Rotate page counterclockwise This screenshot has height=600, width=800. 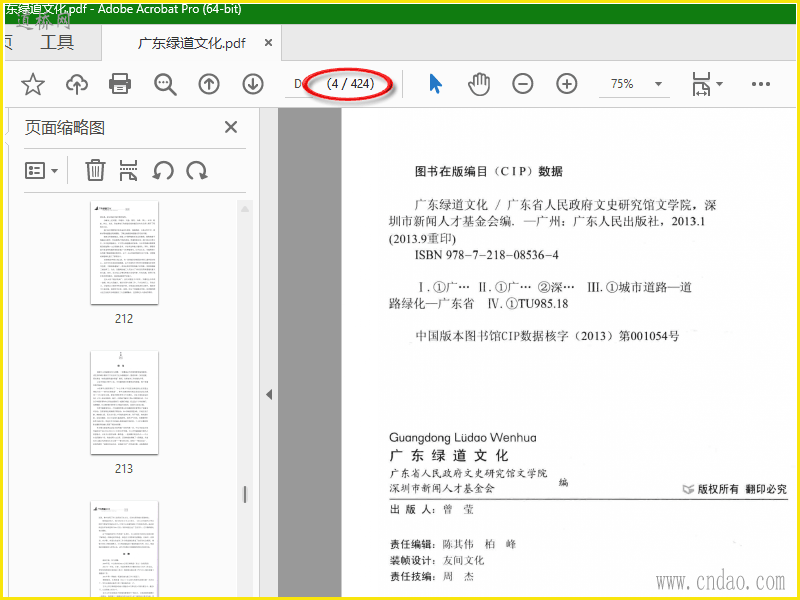[x=163, y=170]
